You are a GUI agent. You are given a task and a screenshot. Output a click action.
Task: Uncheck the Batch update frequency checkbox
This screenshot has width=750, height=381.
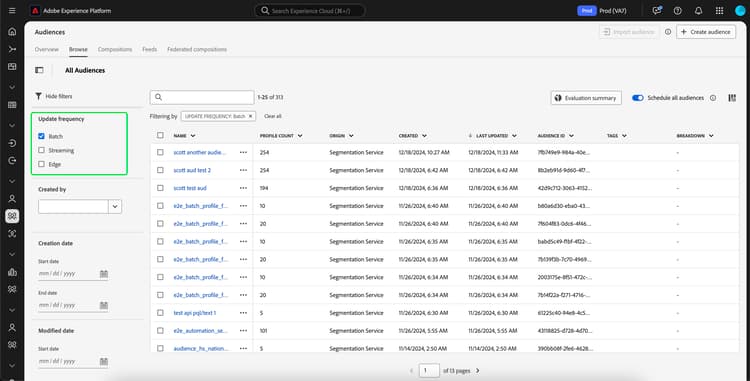[x=42, y=136]
